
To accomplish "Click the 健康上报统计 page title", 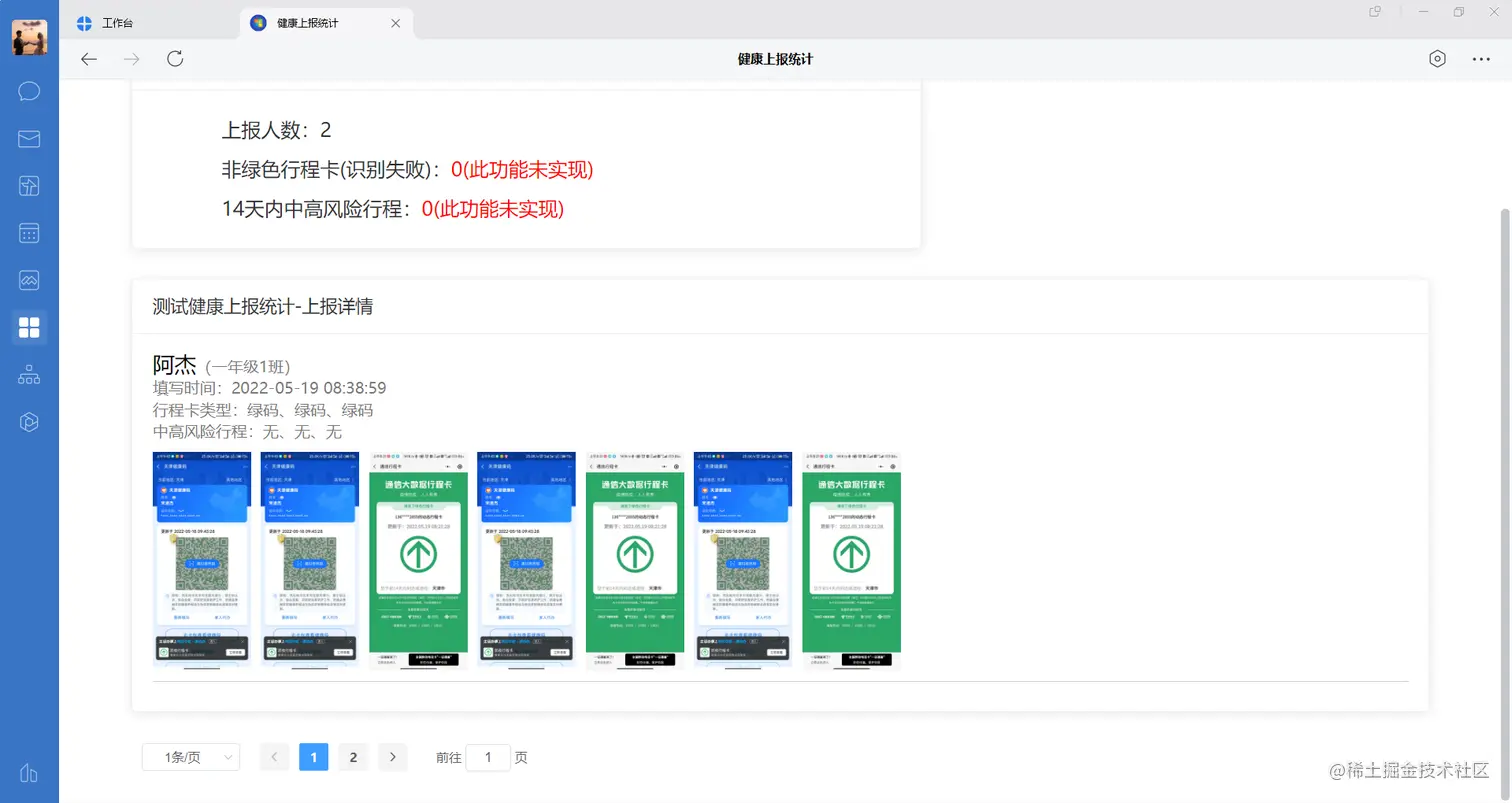I will (775, 59).
